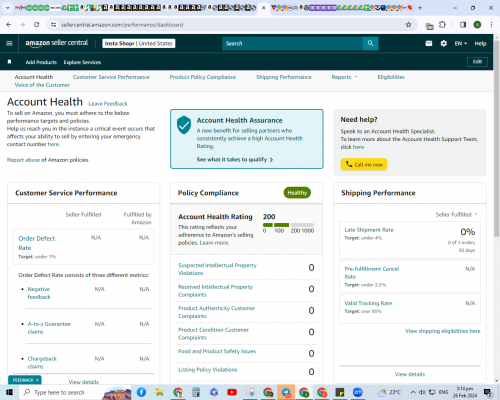Viewport: 500px width, 400px height.
Task: Expand the EN language dropdown
Action: coord(461,43)
